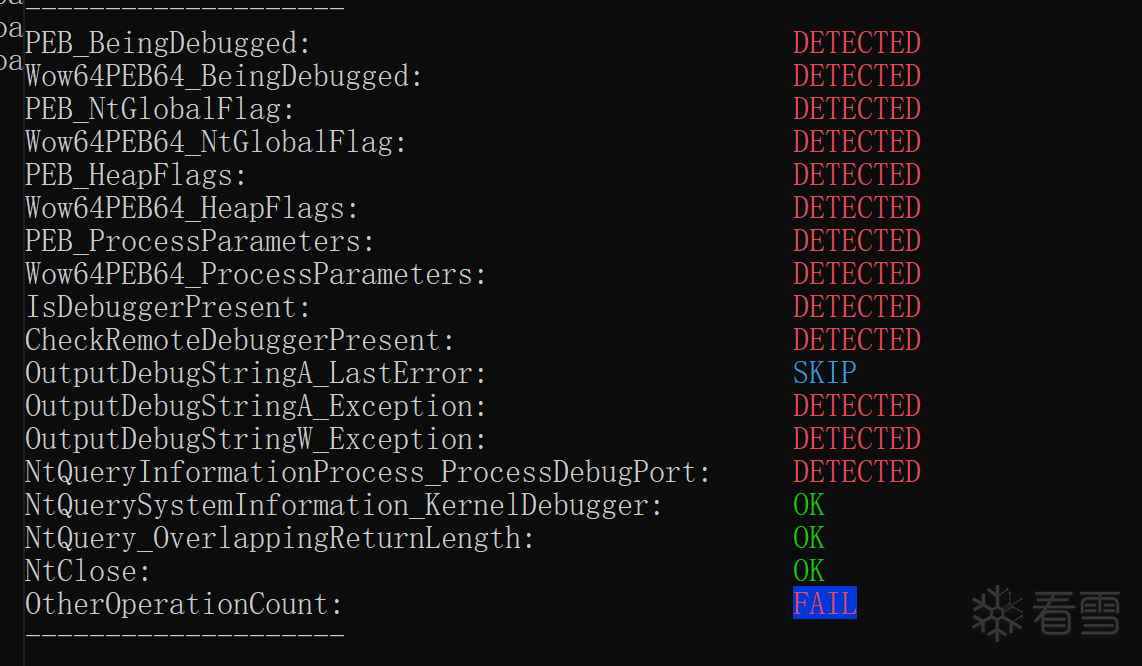This screenshot has height=666, width=1142.
Task: Click the highlighted FAIL status text
Action: click(825, 604)
